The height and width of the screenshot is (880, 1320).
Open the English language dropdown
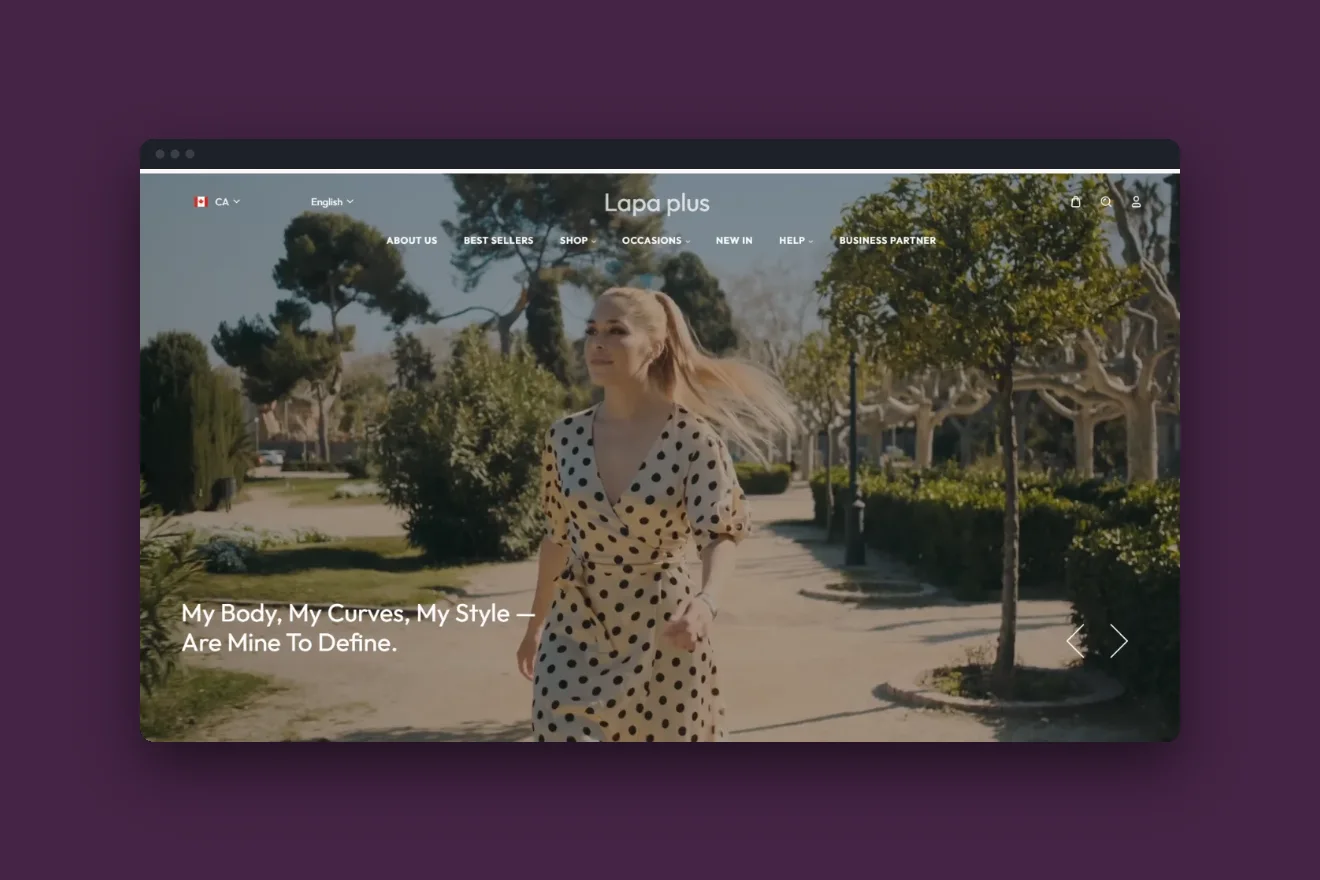[332, 202]
